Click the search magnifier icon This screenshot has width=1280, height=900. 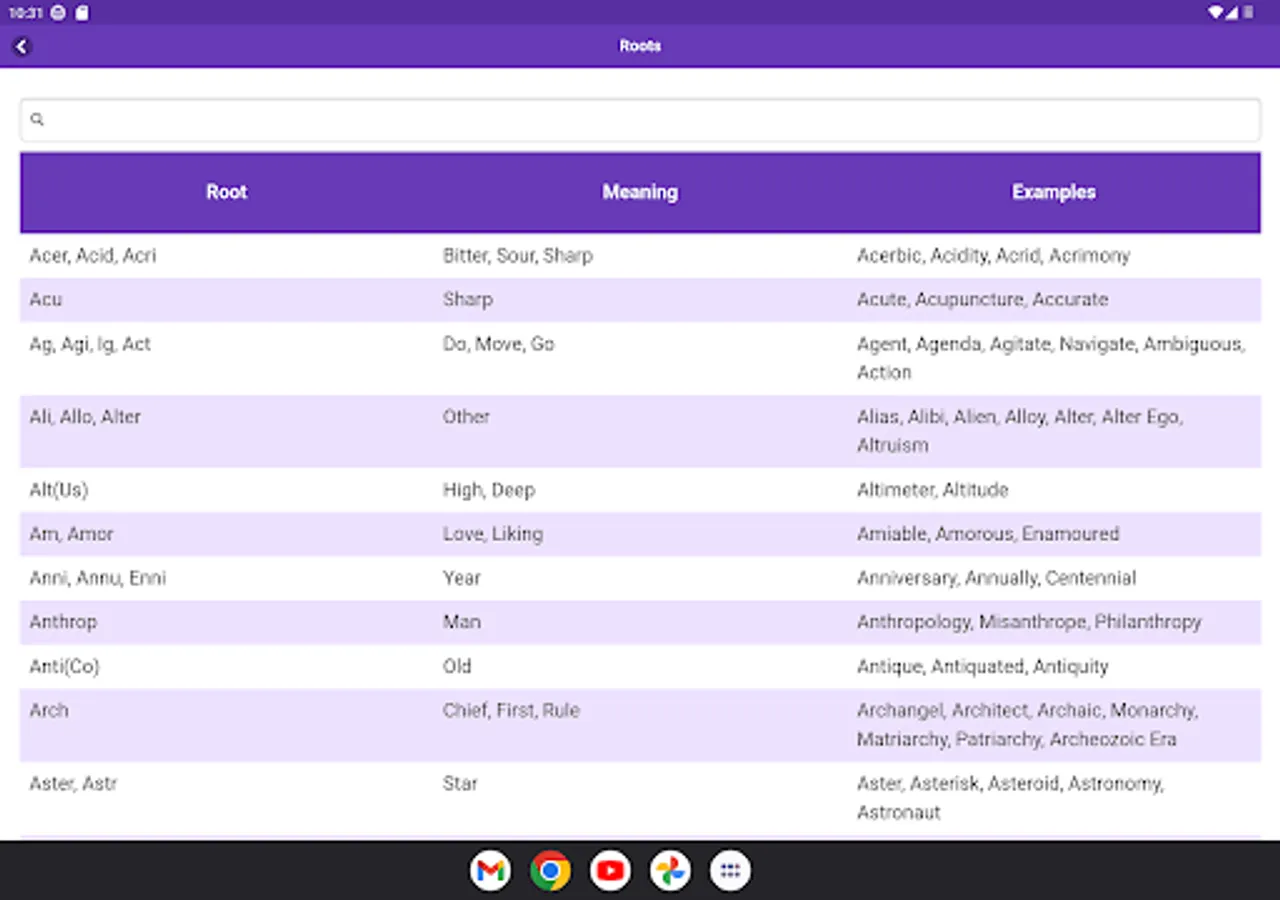coord(38,119)
